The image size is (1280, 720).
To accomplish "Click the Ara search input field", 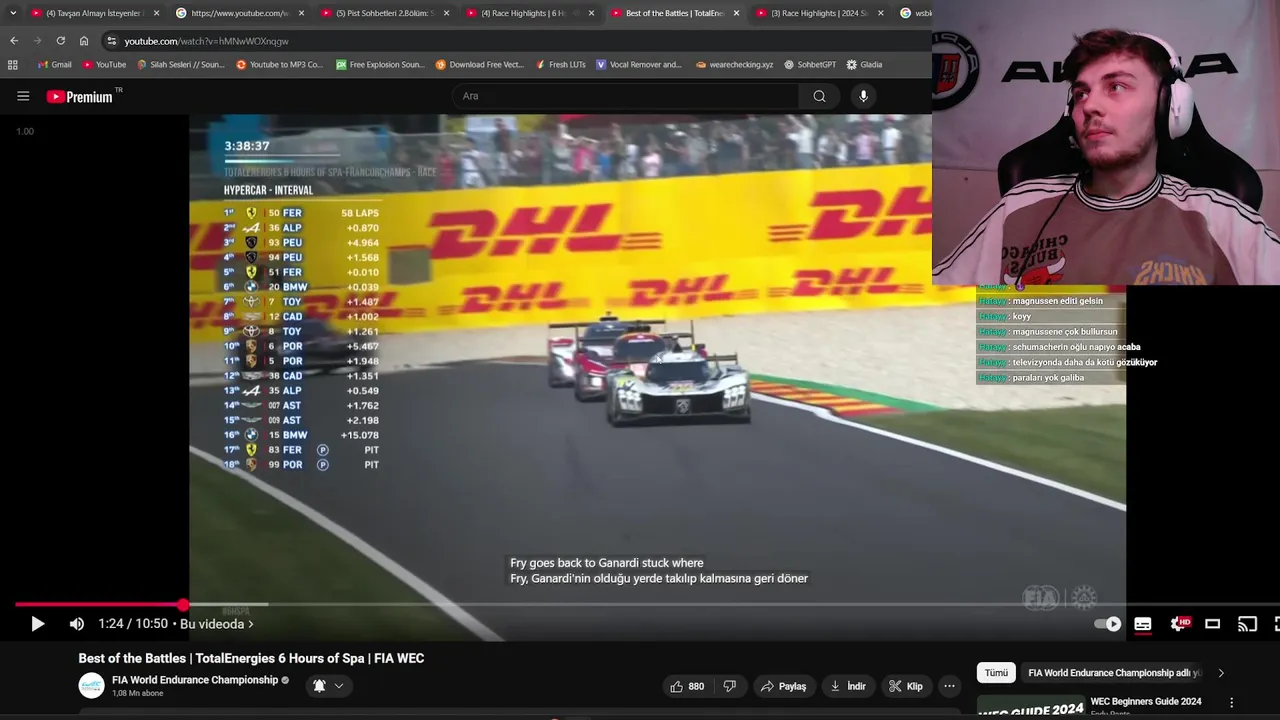I will coord(626,96).
